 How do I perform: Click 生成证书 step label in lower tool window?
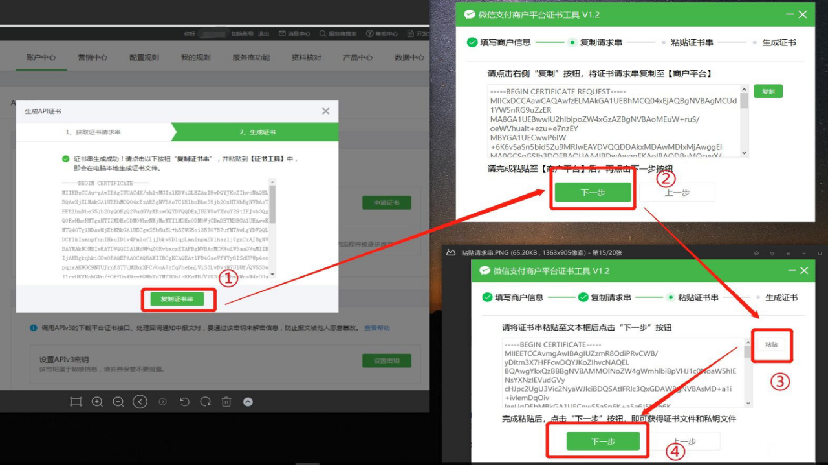tap(782, 298)
